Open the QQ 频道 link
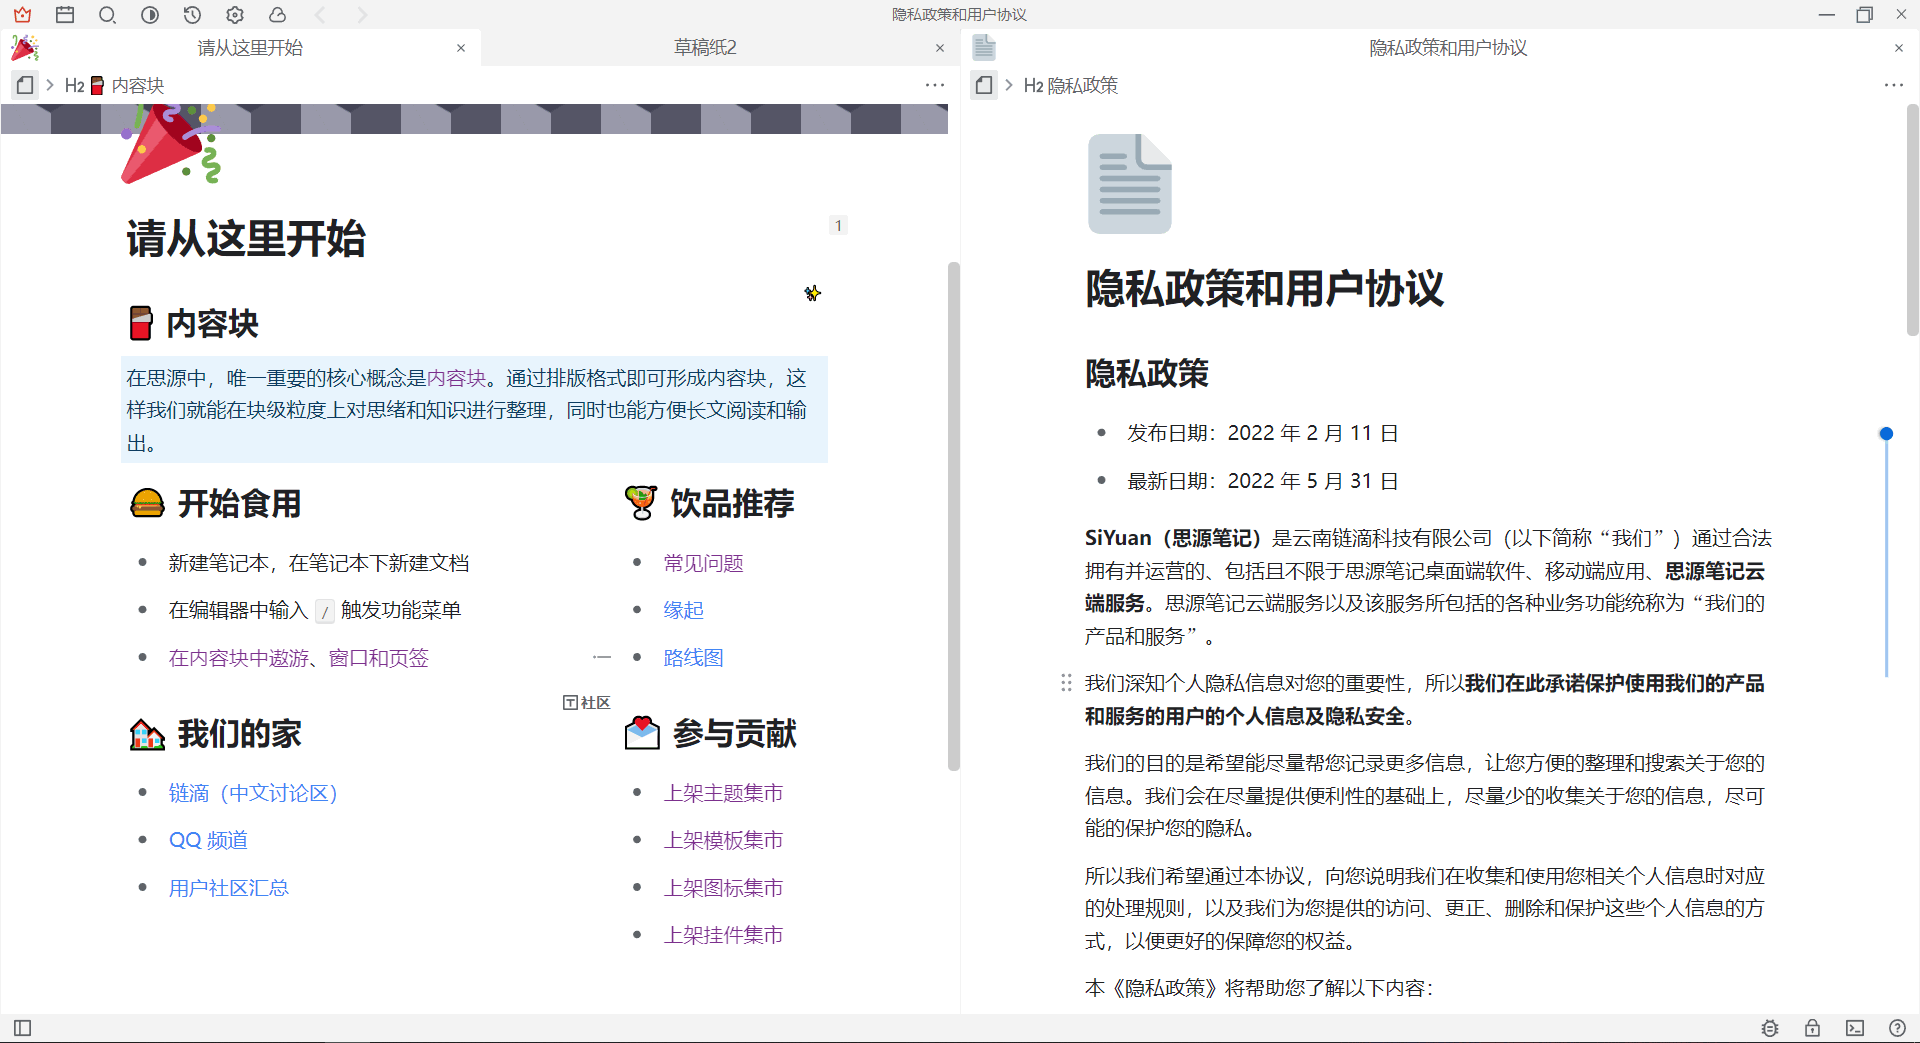Screen dimensions: 1920x1043 tap(207, 840)
